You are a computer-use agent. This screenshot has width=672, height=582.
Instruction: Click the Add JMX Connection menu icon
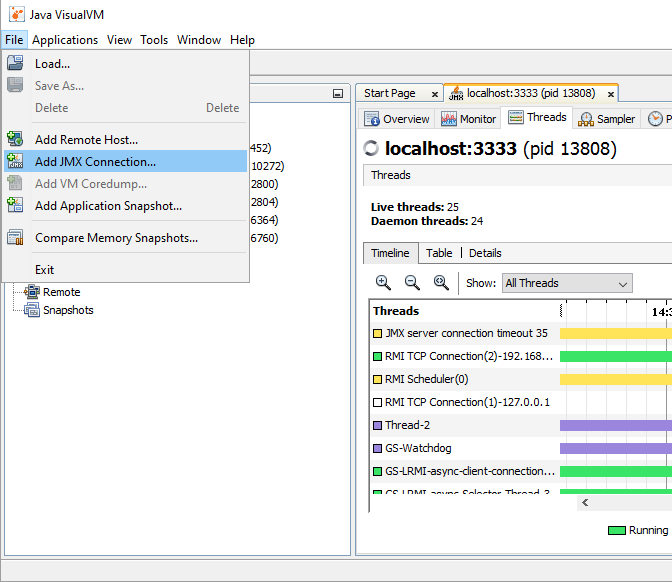tap(15, 161)
